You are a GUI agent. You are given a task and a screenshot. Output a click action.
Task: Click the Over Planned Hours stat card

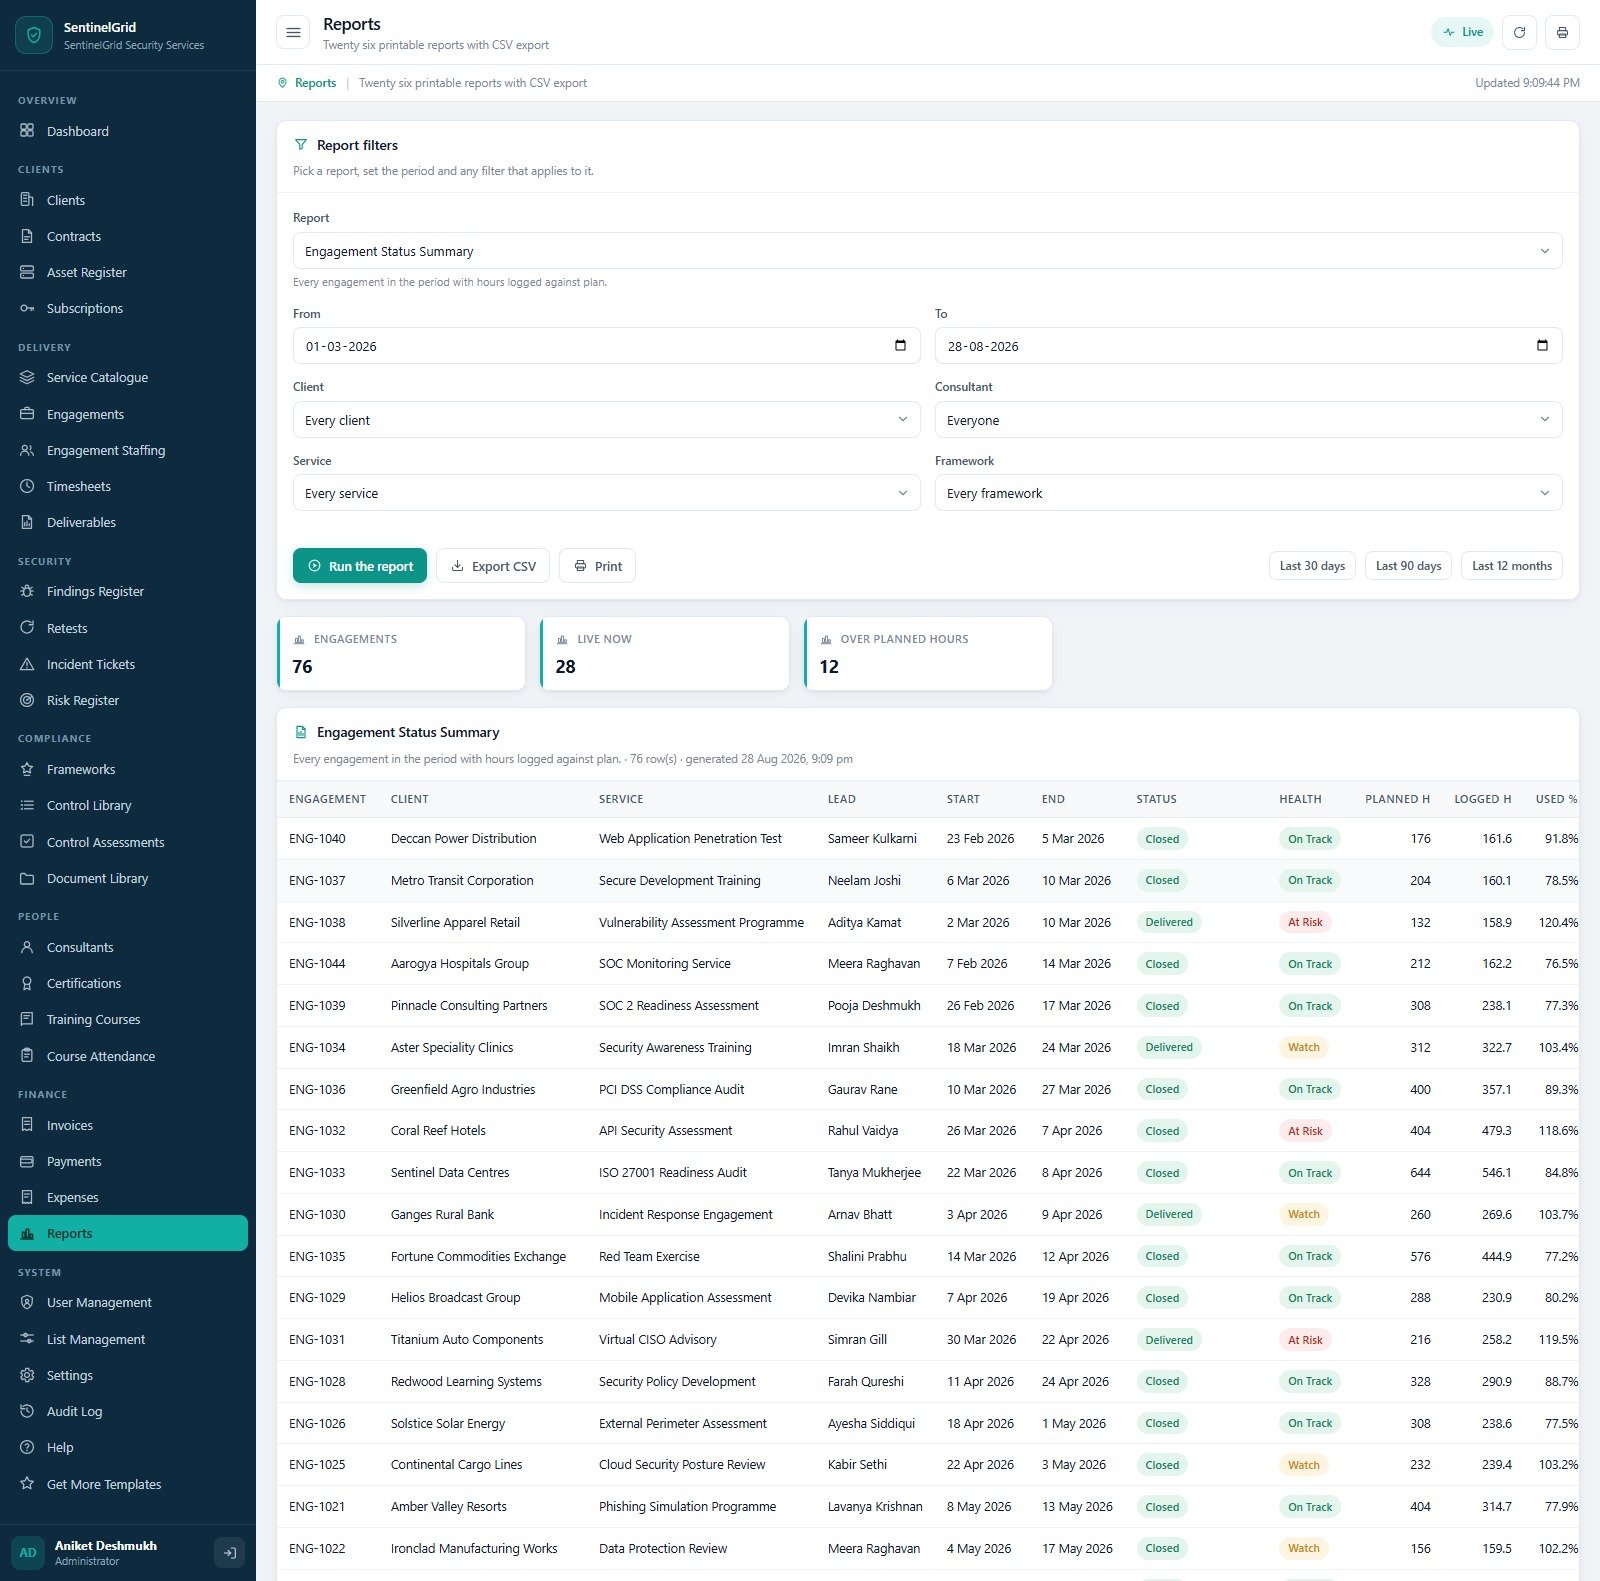(928, 653)
